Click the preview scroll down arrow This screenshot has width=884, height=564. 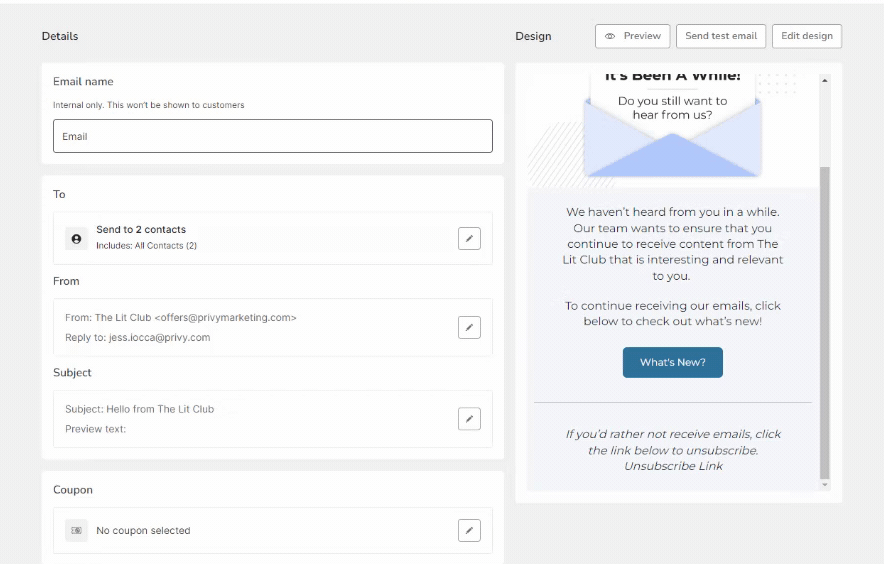(x=825, y=484)
